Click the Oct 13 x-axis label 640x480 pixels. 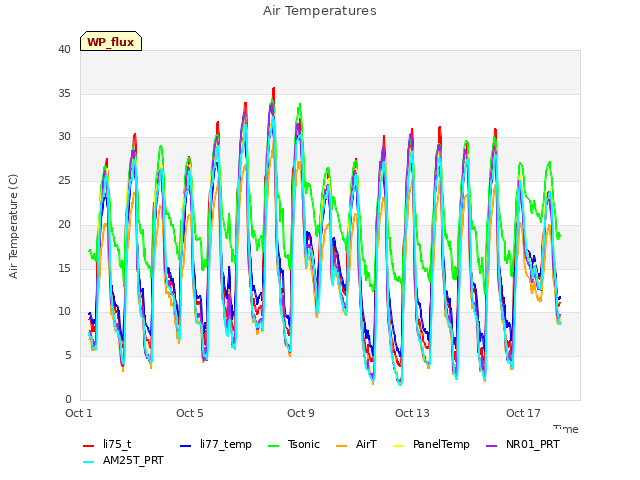[x=412, y=413]
